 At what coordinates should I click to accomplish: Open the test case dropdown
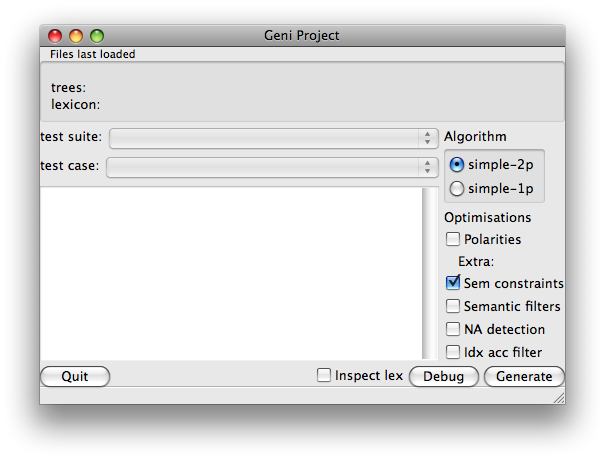272,167
